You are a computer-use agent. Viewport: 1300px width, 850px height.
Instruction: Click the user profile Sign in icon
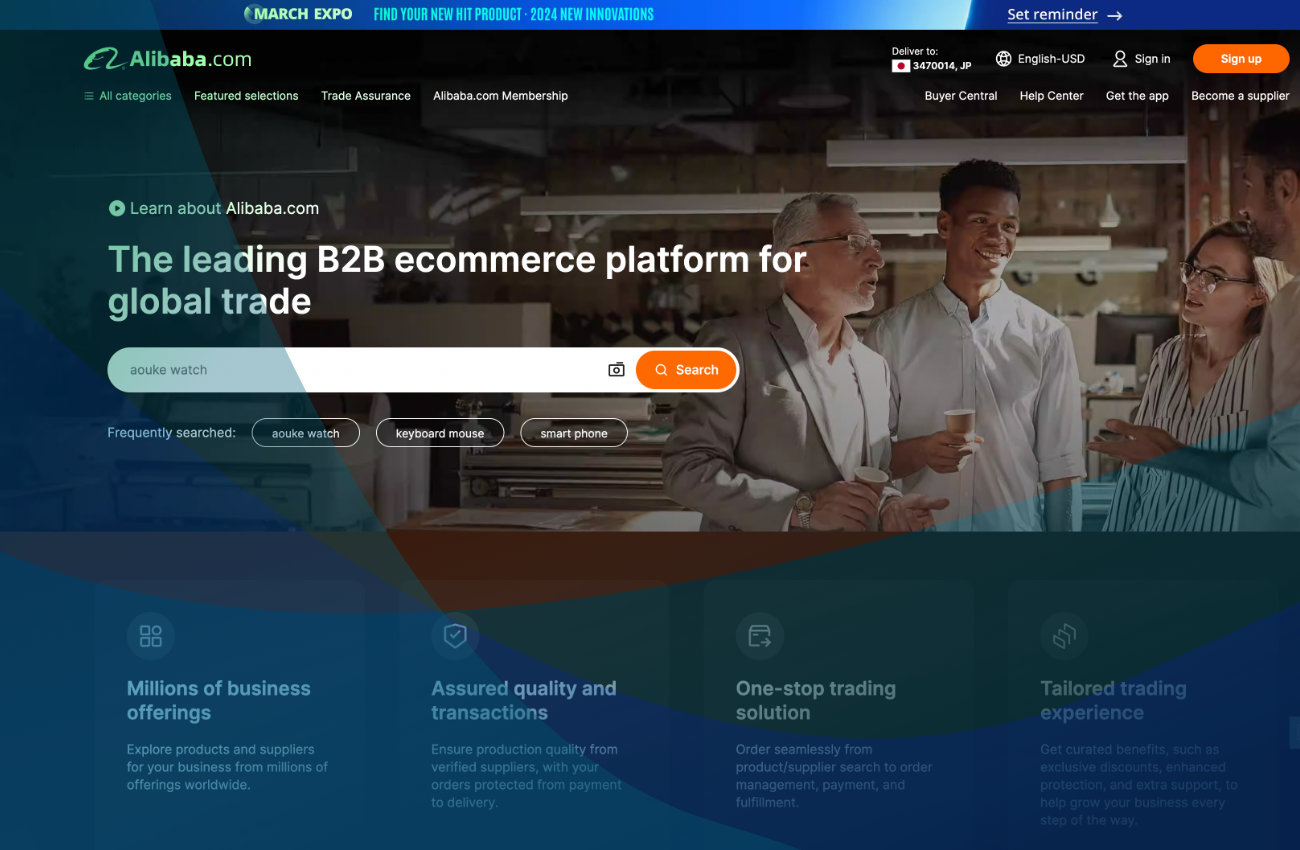tap(1120, 59)
